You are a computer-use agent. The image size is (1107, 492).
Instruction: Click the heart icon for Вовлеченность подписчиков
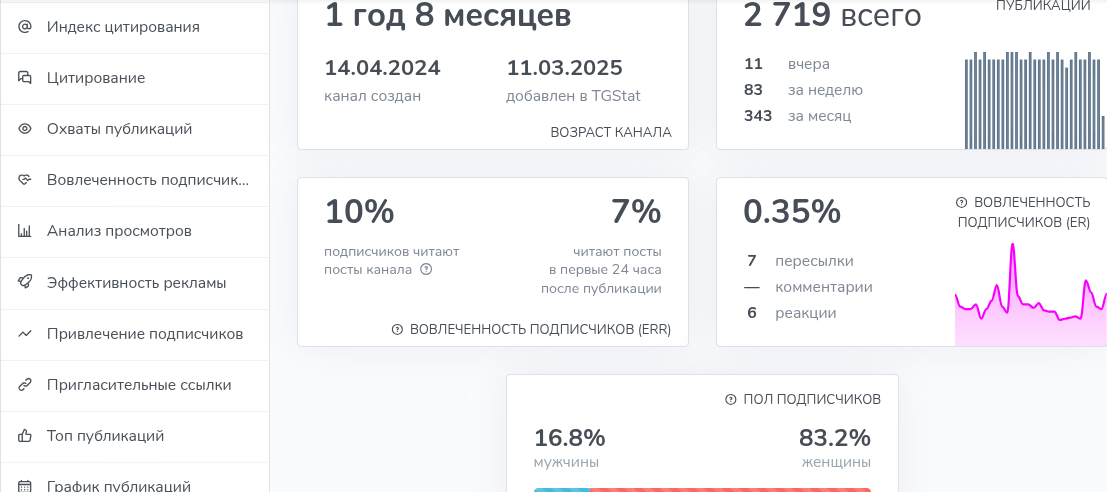25,180
